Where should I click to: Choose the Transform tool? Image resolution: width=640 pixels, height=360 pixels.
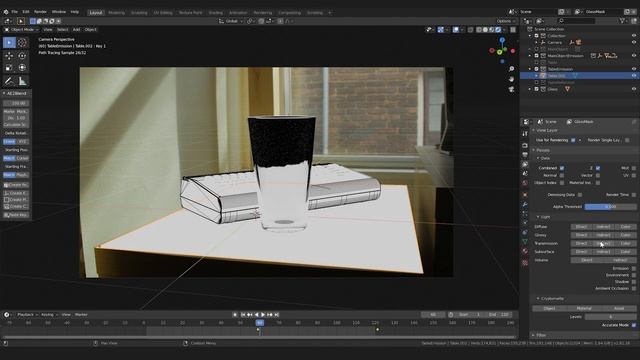(22, 68)
